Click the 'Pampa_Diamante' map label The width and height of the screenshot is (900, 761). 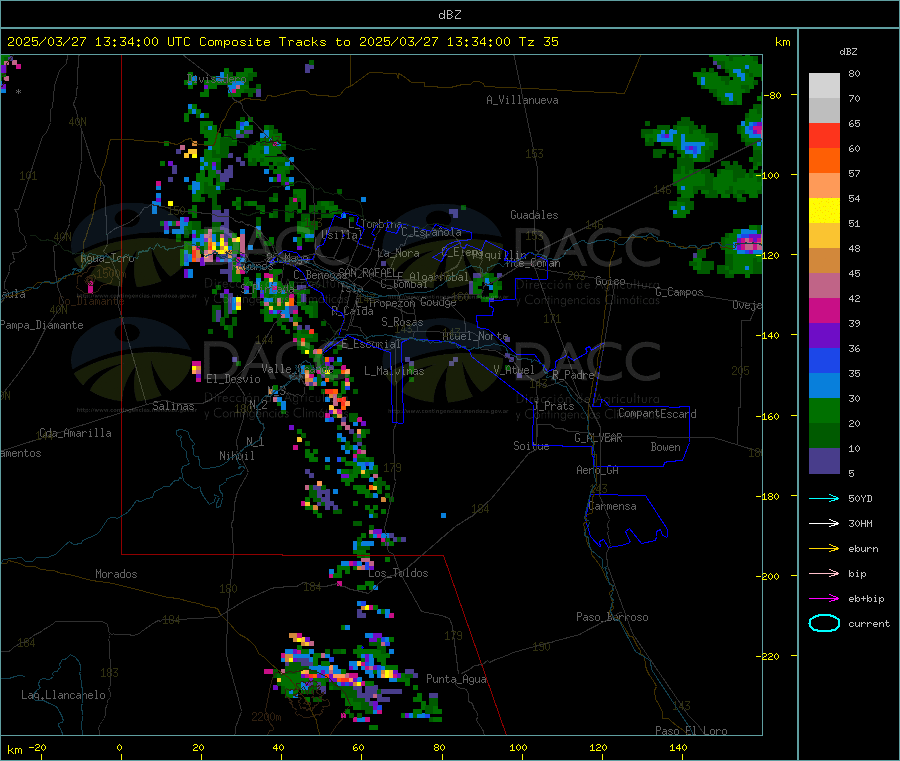pos(42,325)
